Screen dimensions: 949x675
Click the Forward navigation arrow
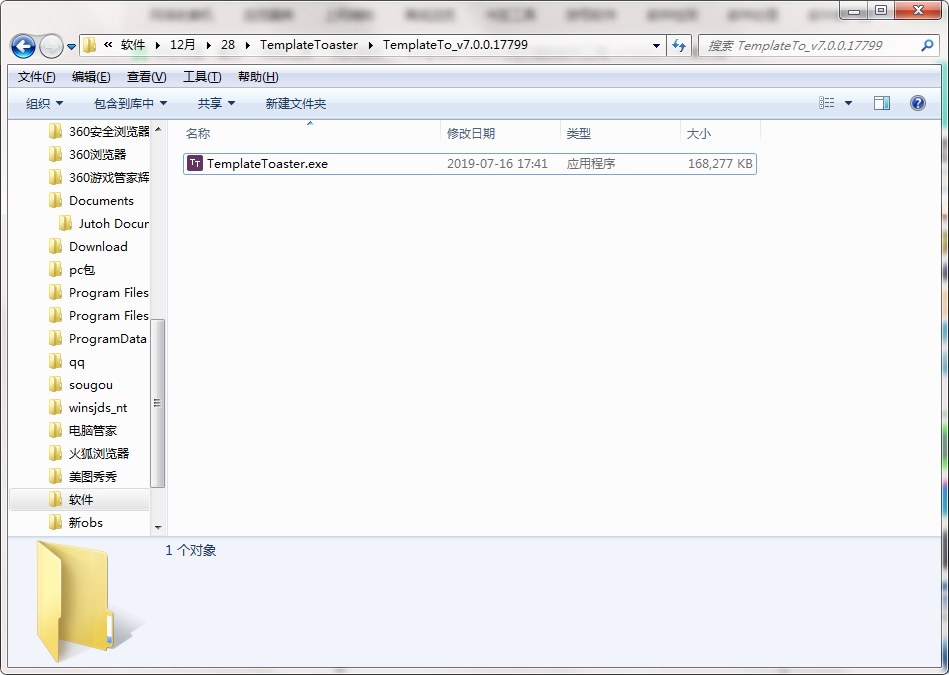point(51,46)
